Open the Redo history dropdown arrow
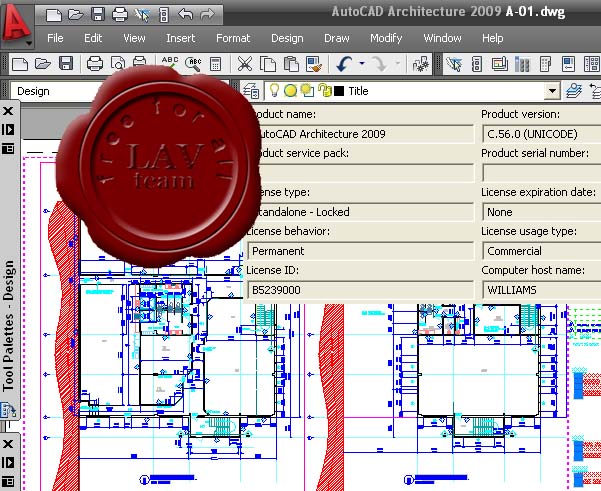 tap(397, 63)
